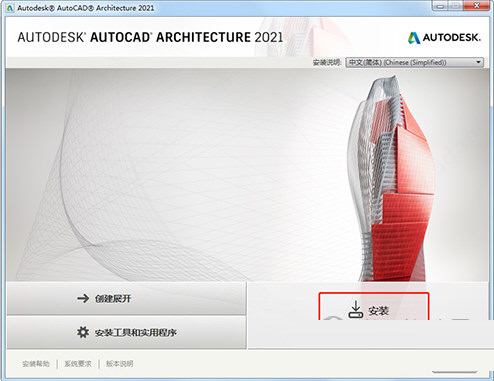This screenshot has width=494, height=381.
Task: Open 安装工具和实用程序 (Install Tools and Utilities)
Action: (x=126, y=332)
